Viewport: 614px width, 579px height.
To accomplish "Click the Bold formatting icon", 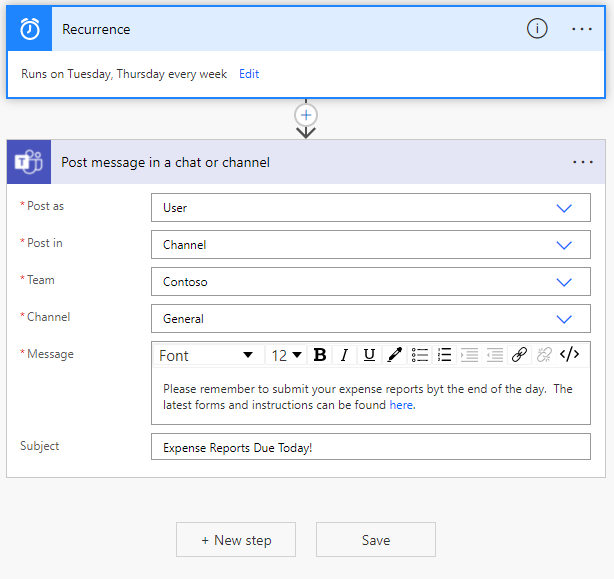I will click(320, 355).
